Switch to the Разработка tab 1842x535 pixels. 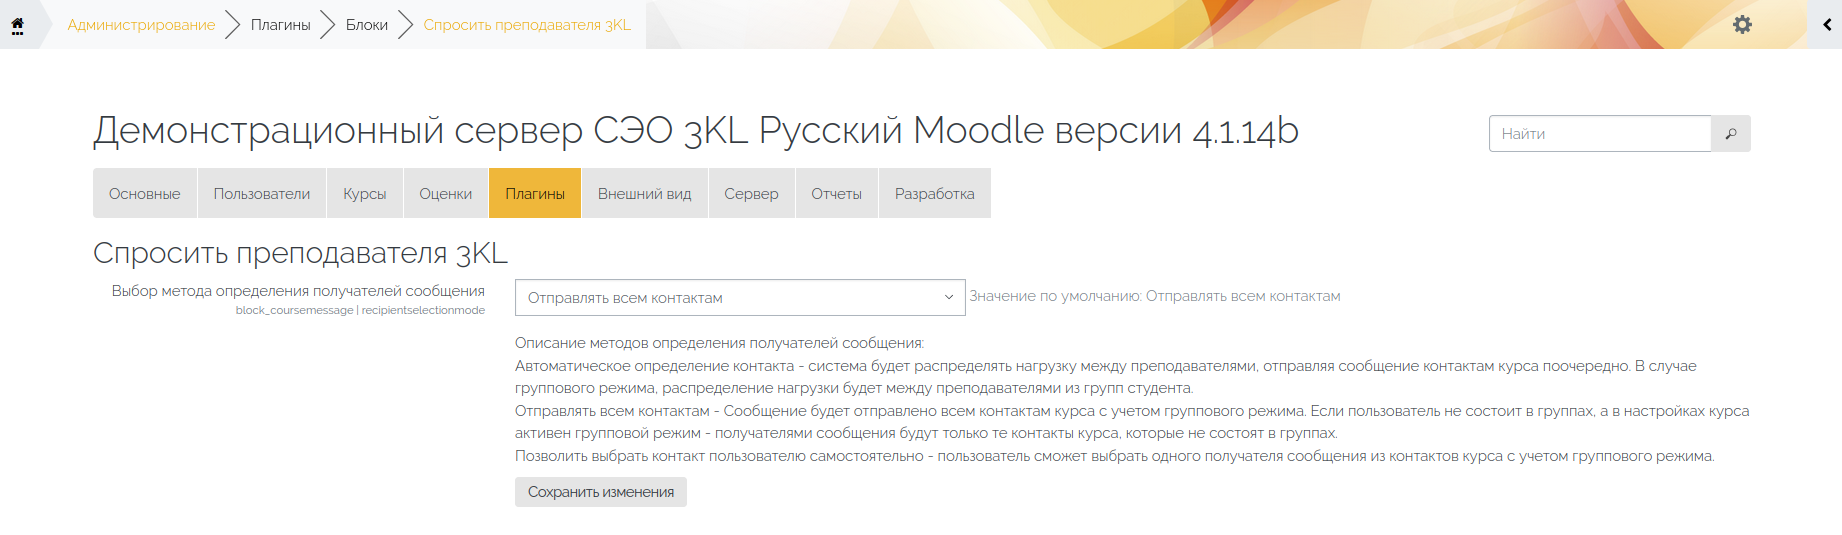[x=935, y=194]
